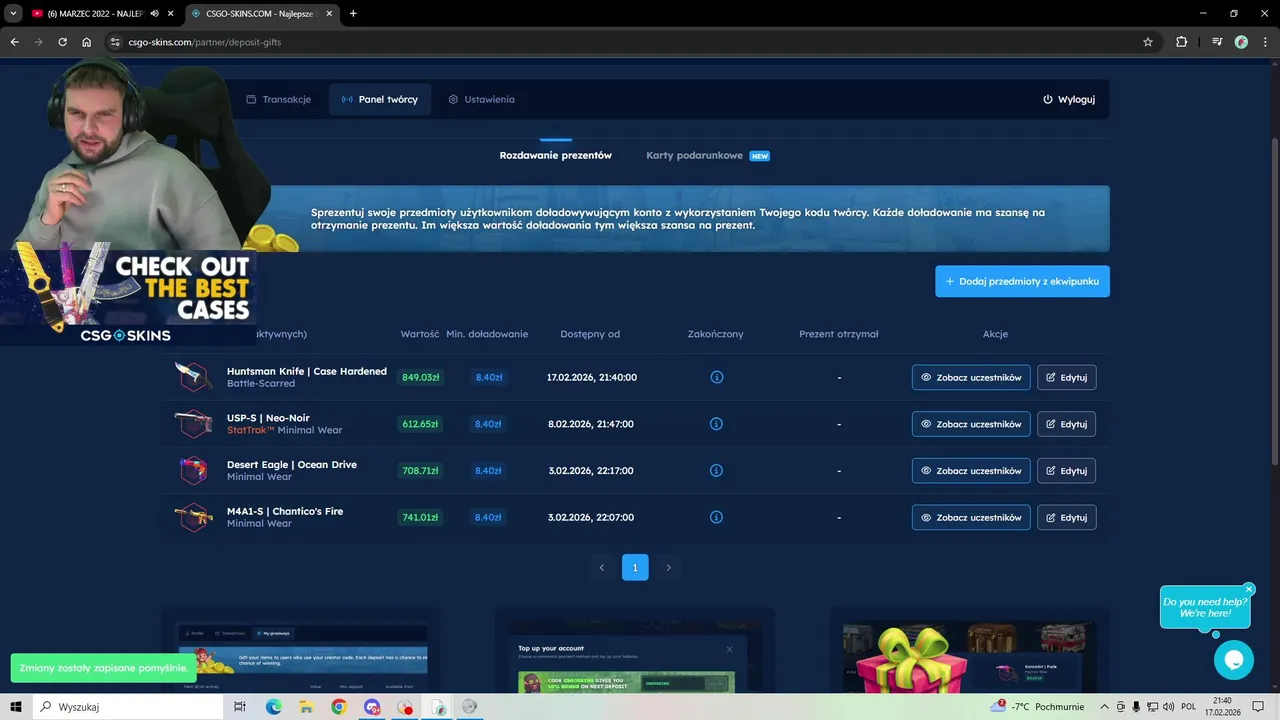Switch to Rozdawanie prezentów sub-tab
The image size is (1280, 720).
tap(556, 155)
